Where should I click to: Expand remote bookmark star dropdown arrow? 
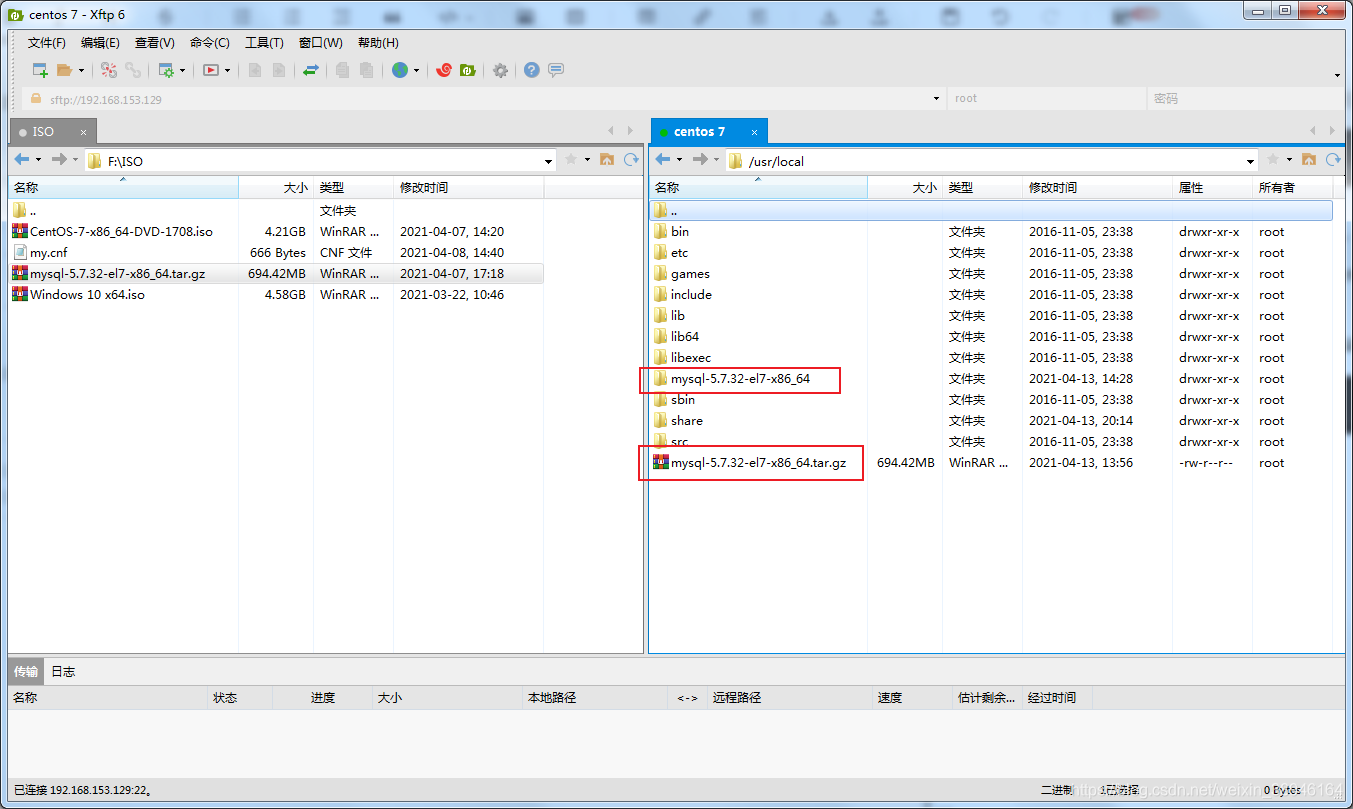point(1289,160)
